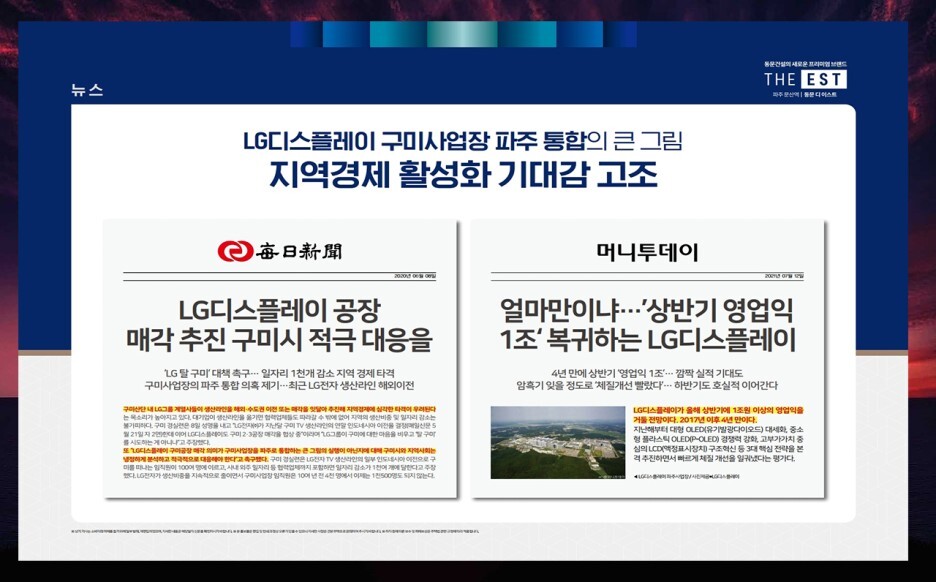Click the first highlighted paragraph in Maeil Shinmun article
This screenshot has height=582, width=936.
point(279,409)
